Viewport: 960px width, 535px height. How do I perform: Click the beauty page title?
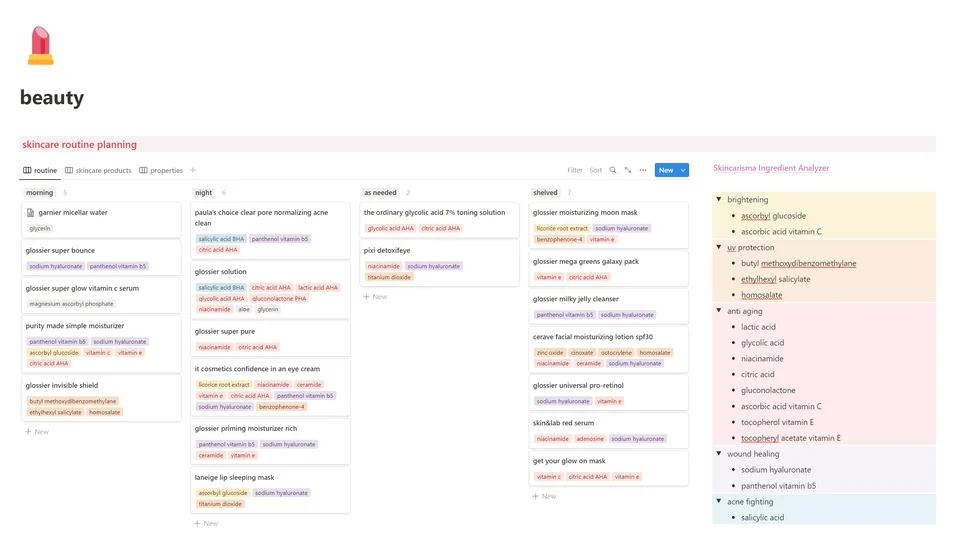(52, 97)
